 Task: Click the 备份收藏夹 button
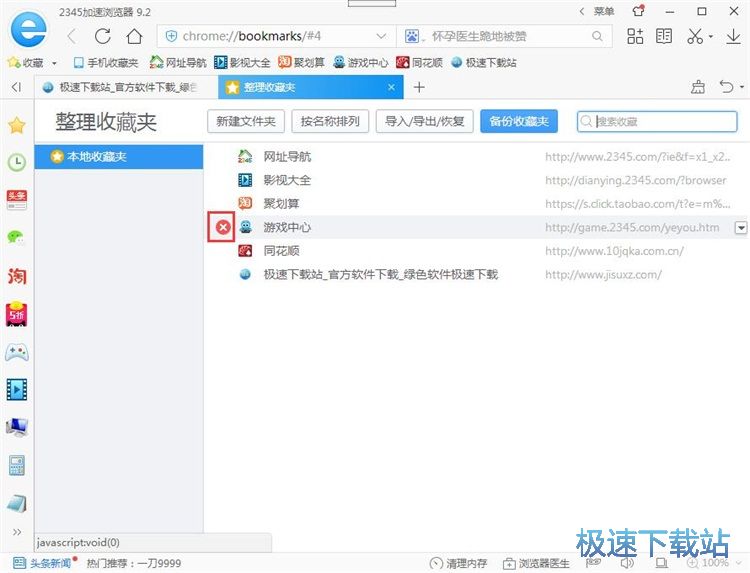(519, 121)
